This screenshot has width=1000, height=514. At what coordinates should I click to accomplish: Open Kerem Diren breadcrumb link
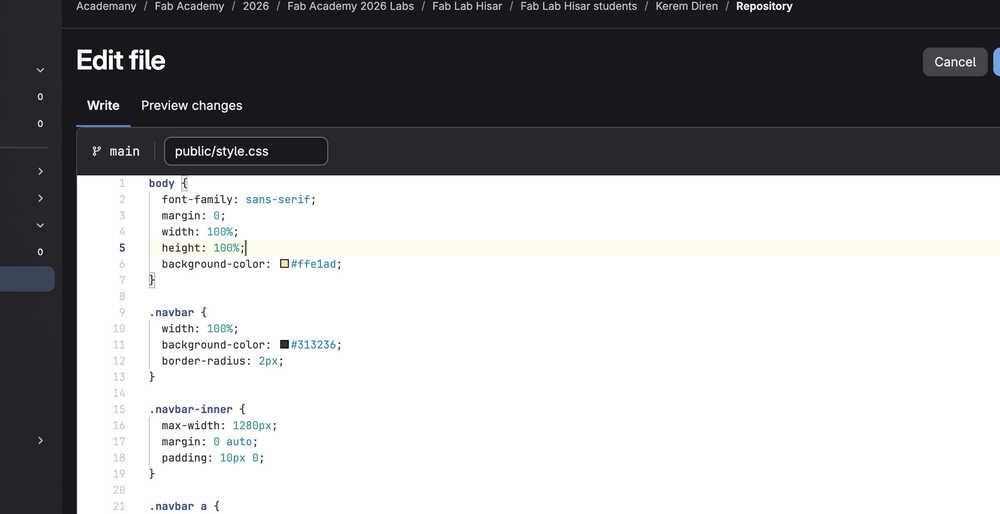[686, 6]
